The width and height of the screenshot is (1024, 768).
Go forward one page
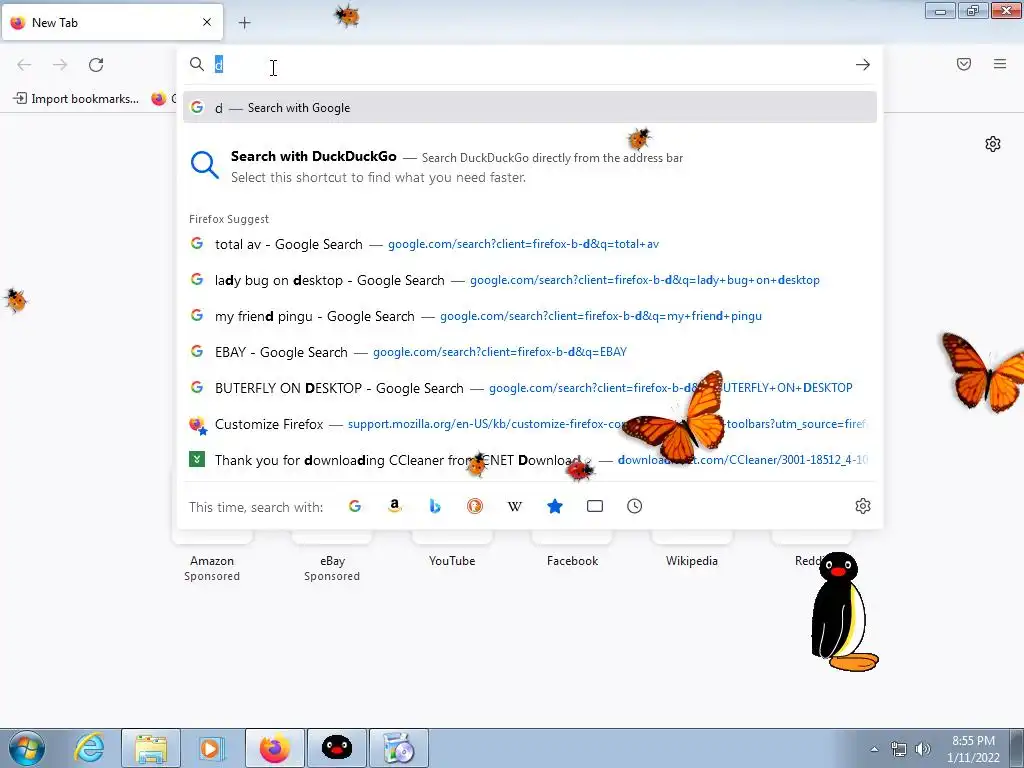click(x=60, y=65)
